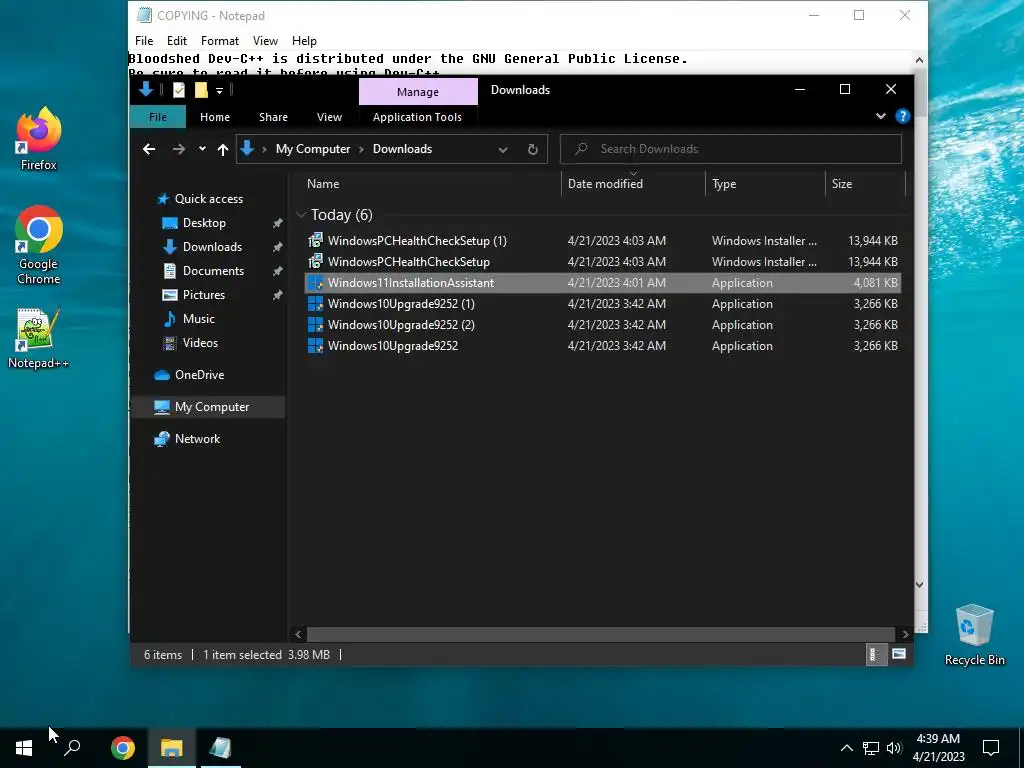The width and height of the screenshot is (1024, 768).
Task: Click the horizontal scrollbar in file list
Action: (600, 634)
